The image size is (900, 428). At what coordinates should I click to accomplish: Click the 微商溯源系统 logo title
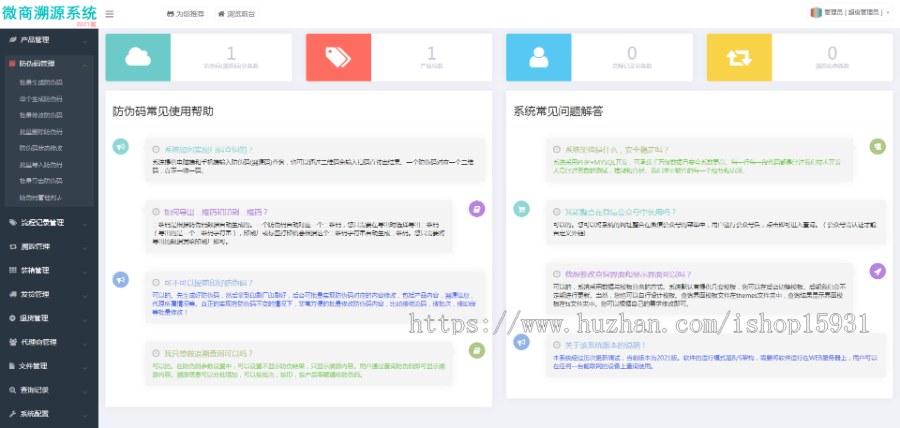pyautogui.click(x=49, y=13)
